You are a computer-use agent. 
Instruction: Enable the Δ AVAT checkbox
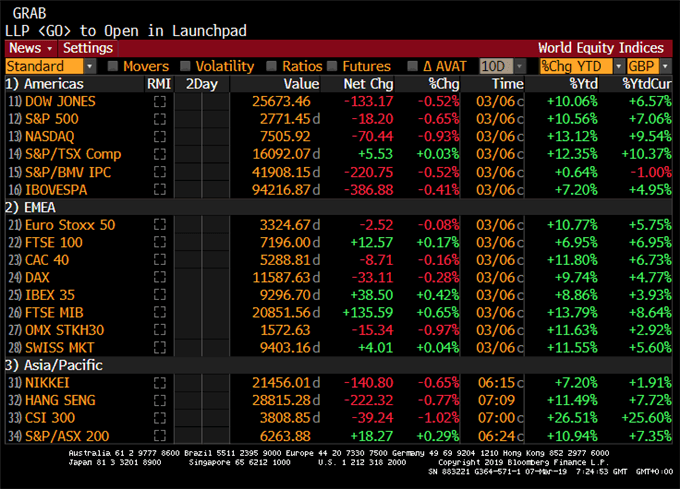pyautogui.click(x=413, y=66)
